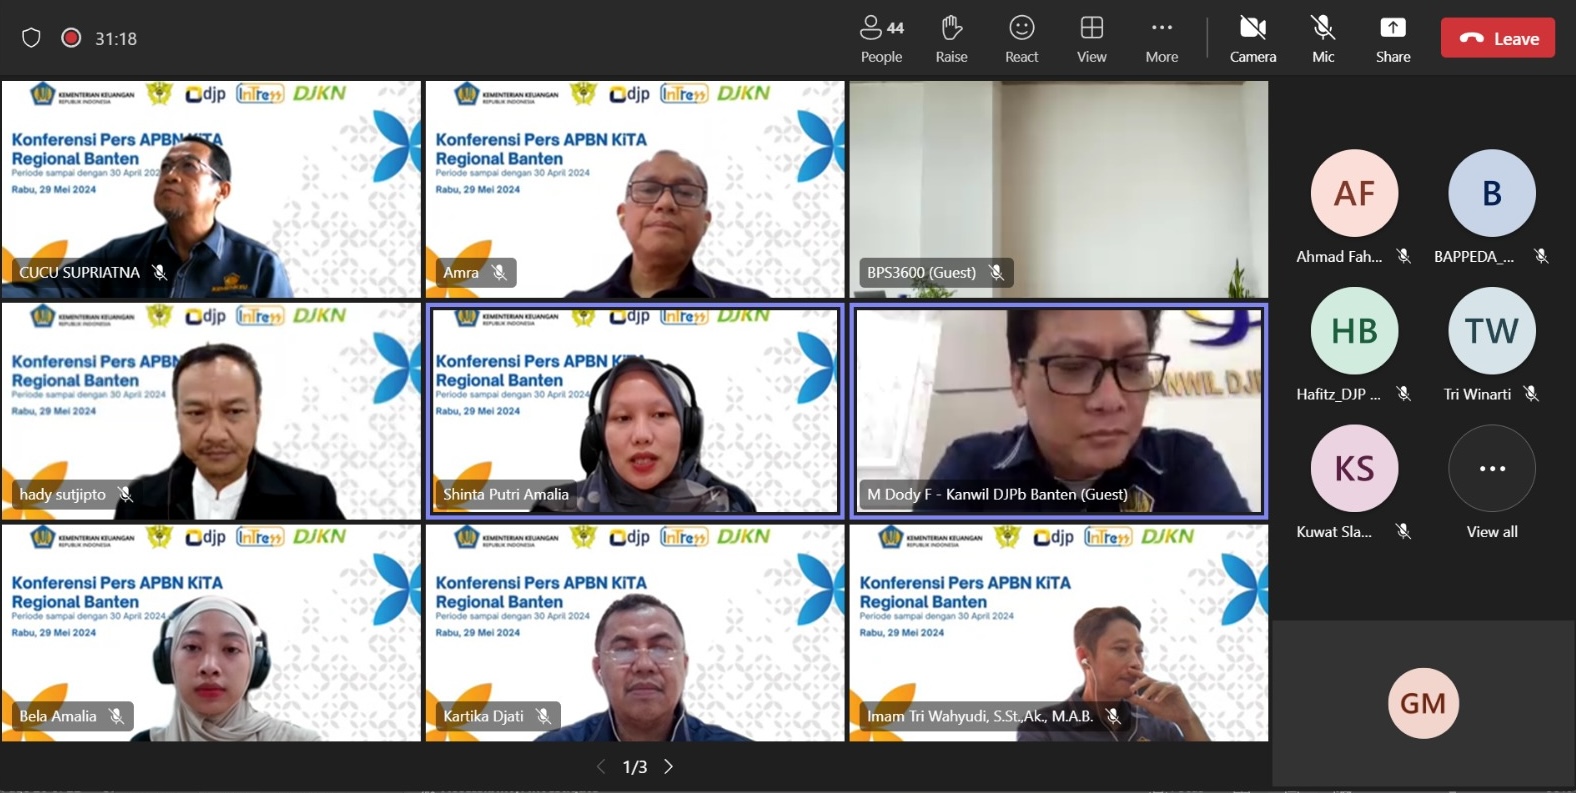Image resolution: width=1576 pixels, height=793 pixels.
Task: Raise your hand in the meeting
Action: pyautogui.click(x=951, y=39)
